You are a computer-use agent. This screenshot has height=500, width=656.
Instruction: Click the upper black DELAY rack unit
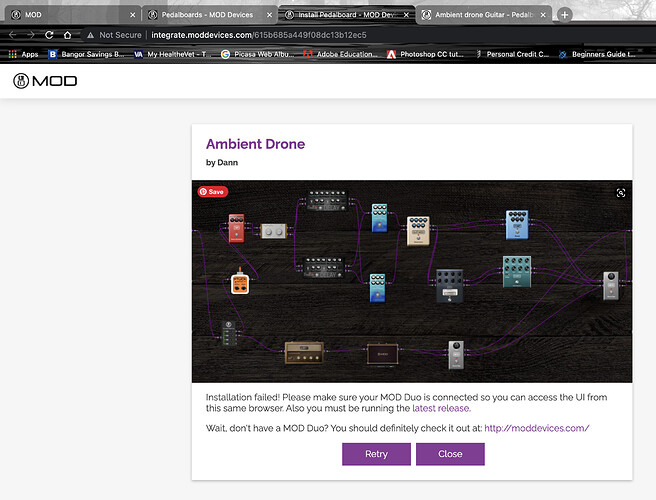(x=327, y=200)
